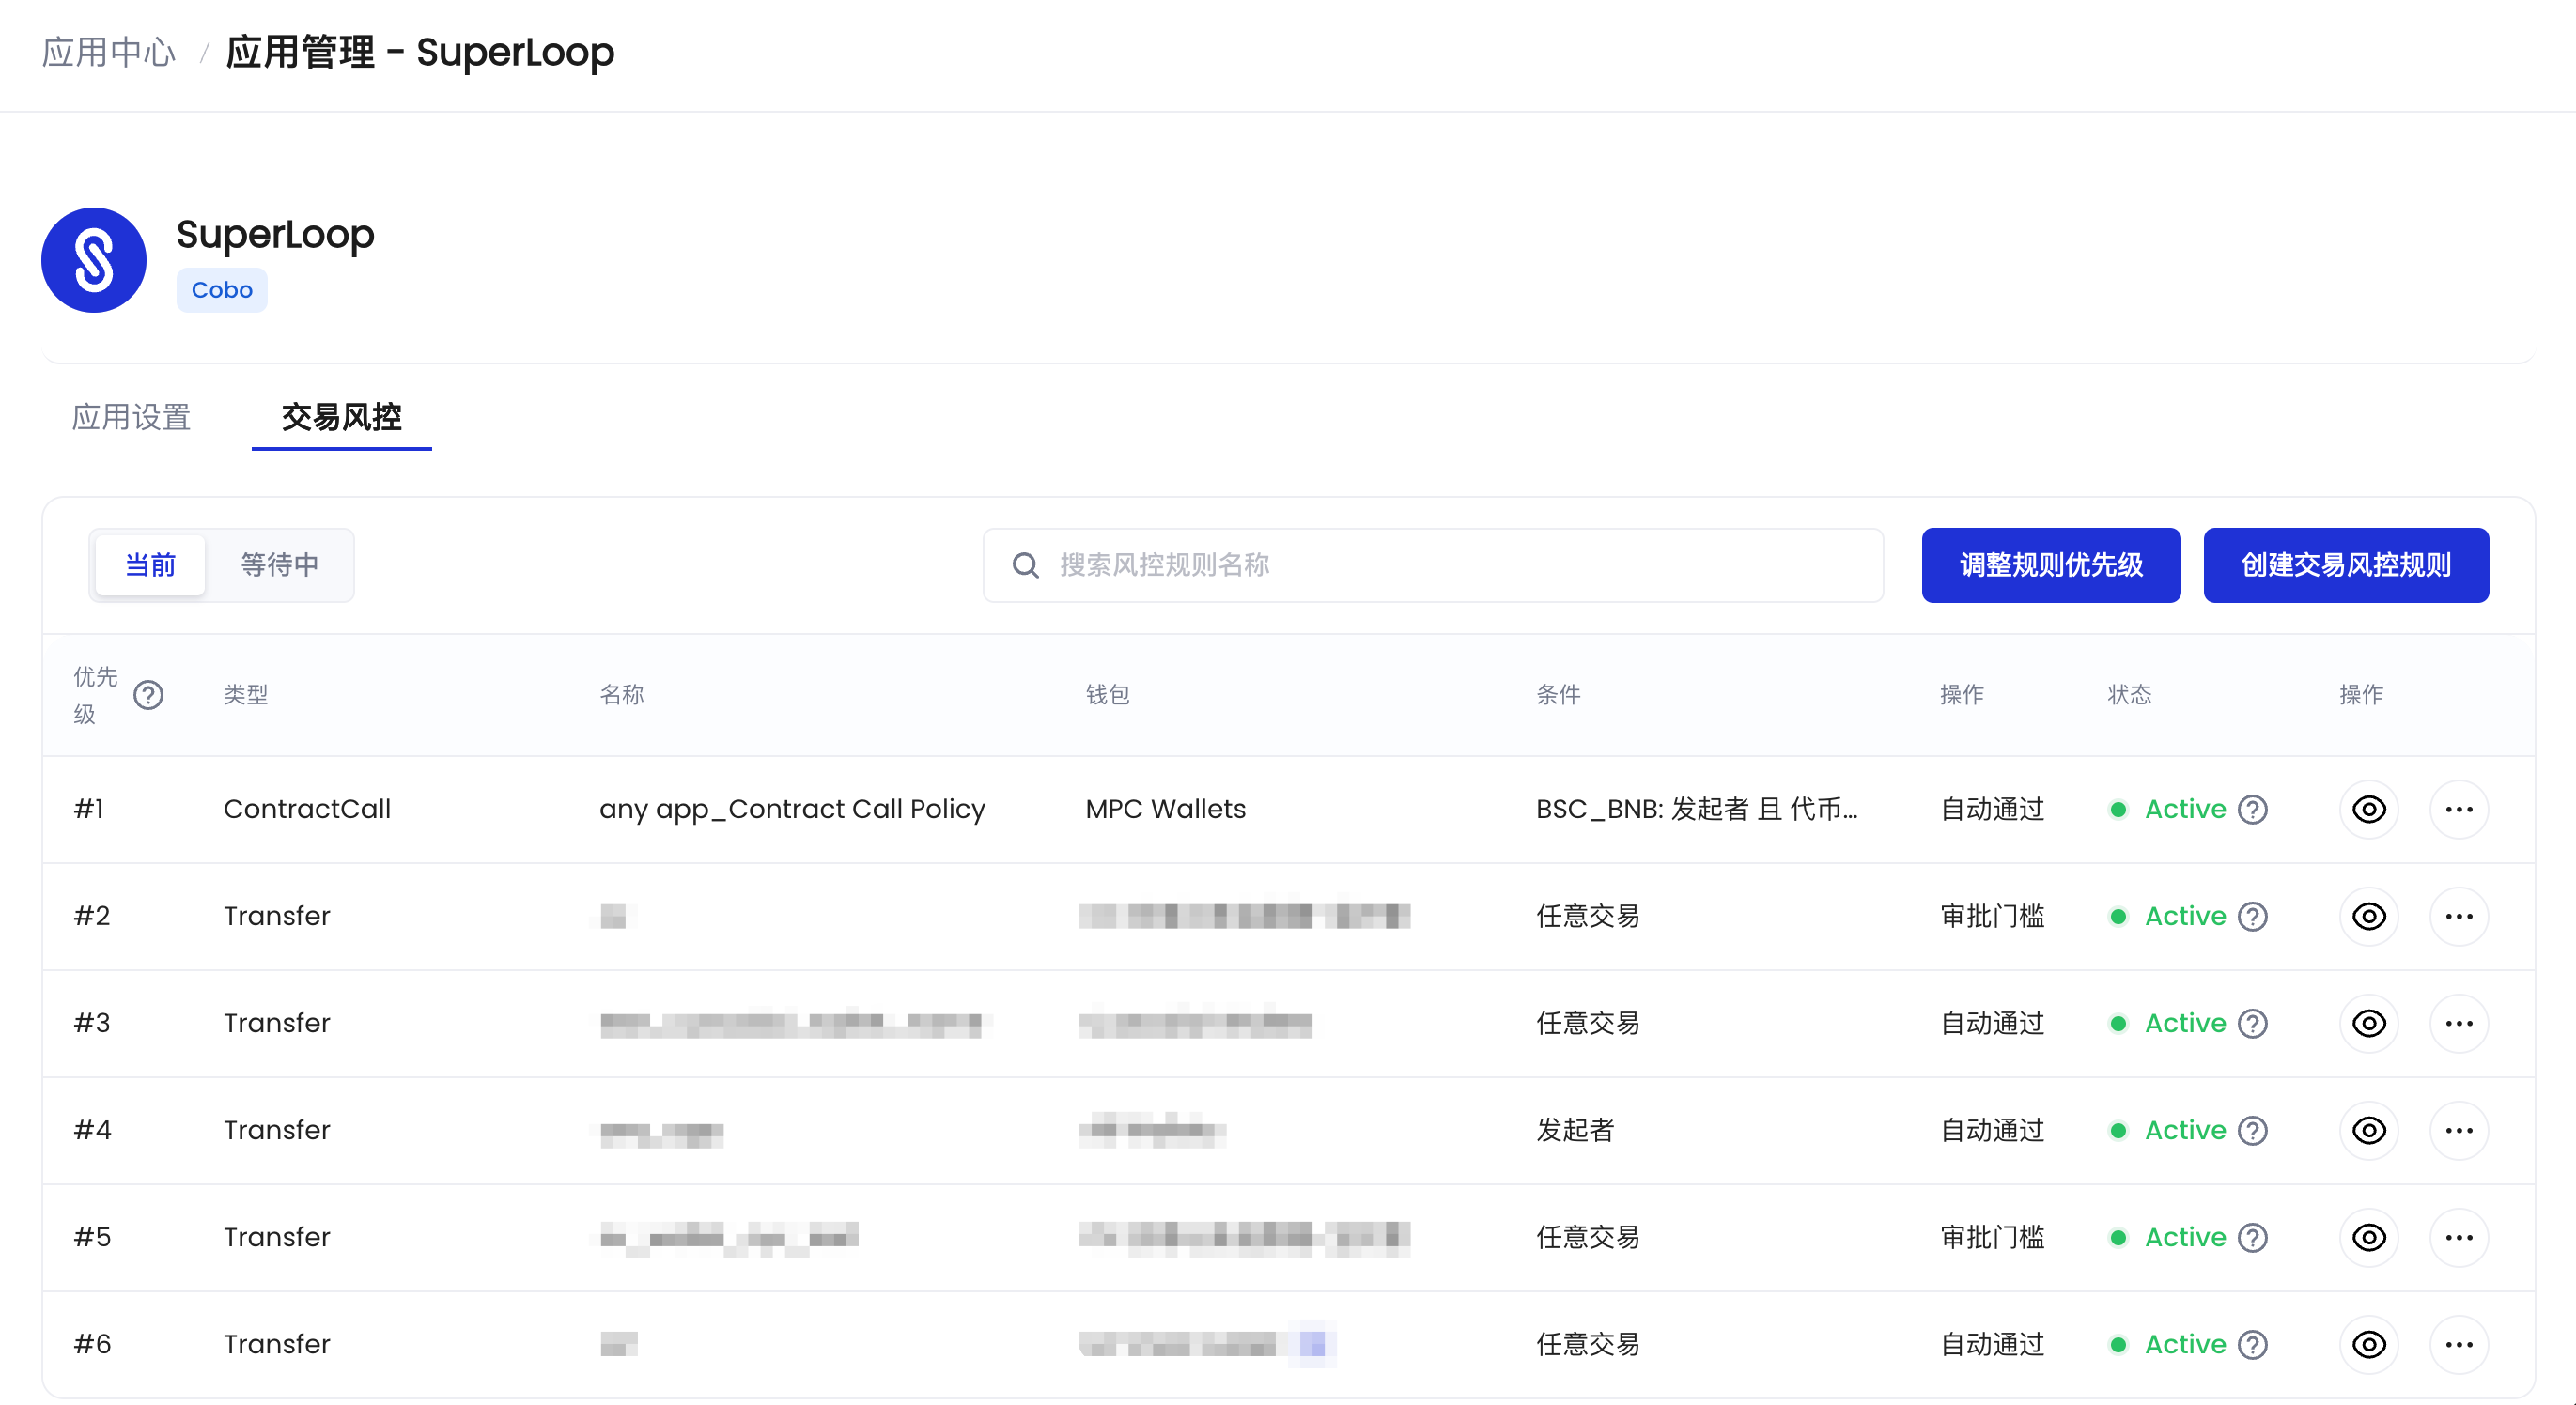View details of rule #2
2576x1405 pixels.
[x=2368, y=916]
